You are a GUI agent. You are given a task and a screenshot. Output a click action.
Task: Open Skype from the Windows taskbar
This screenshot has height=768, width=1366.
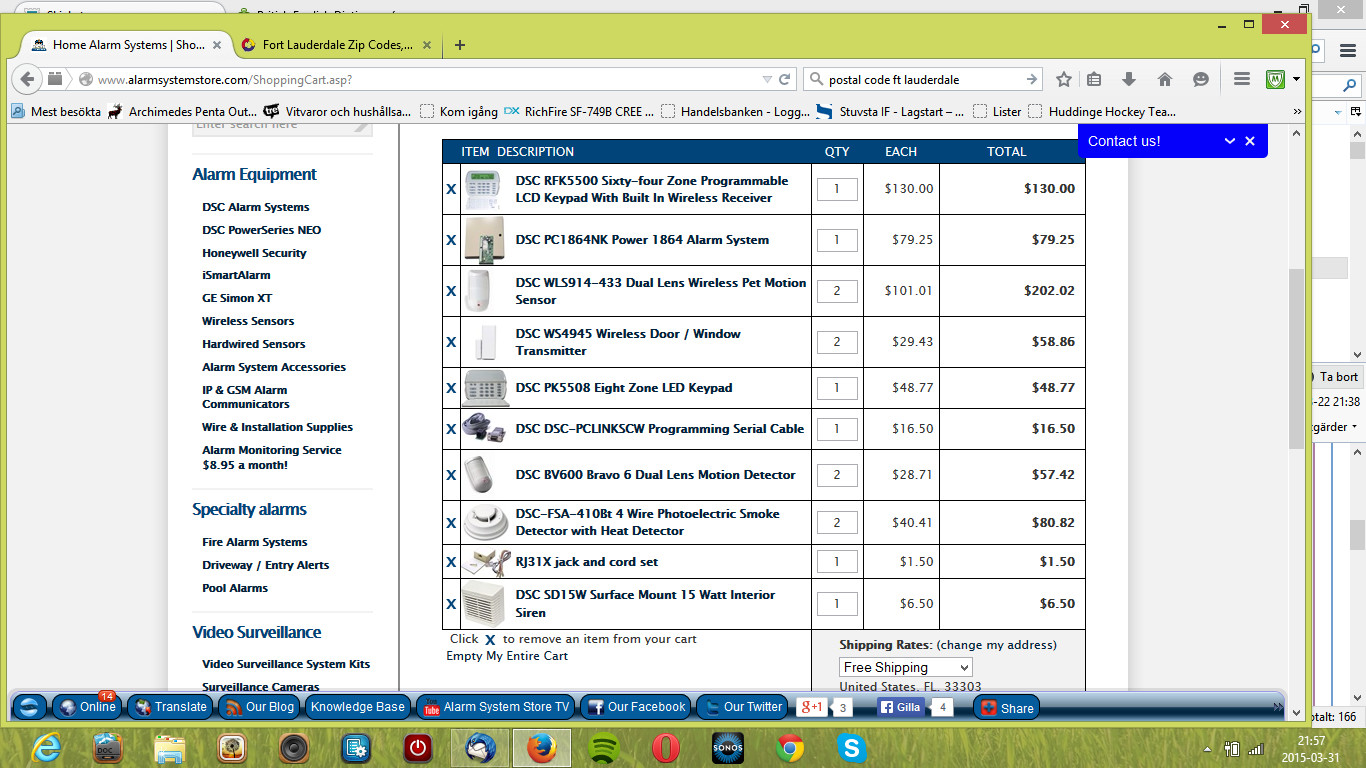(852, 747)
